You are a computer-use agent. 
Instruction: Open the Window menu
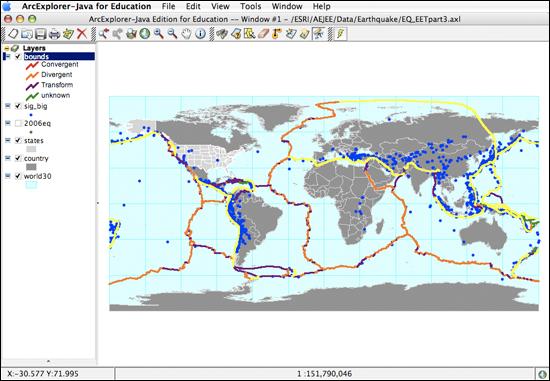point(287,6)
